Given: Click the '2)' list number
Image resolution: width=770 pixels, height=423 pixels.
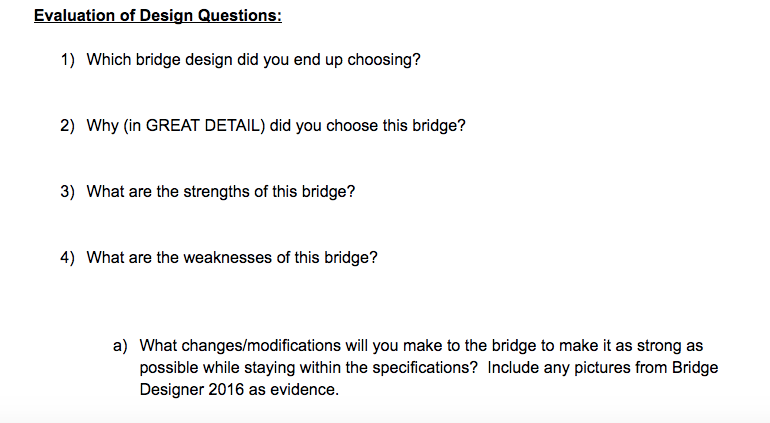Looking at the screenshot, I should coord(67,125).
